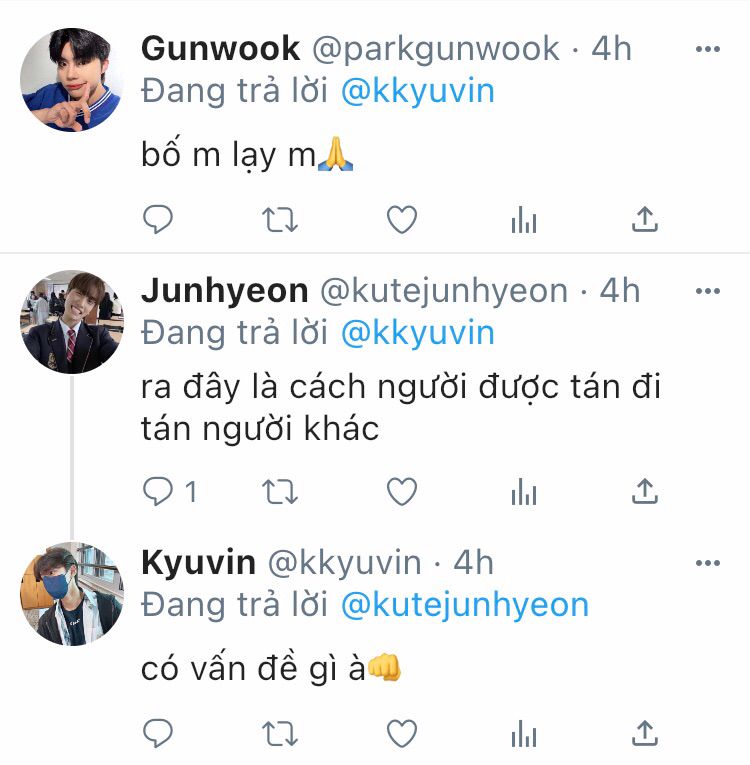Open more options on Gunwook's tweet

click(x=708, y=49)
